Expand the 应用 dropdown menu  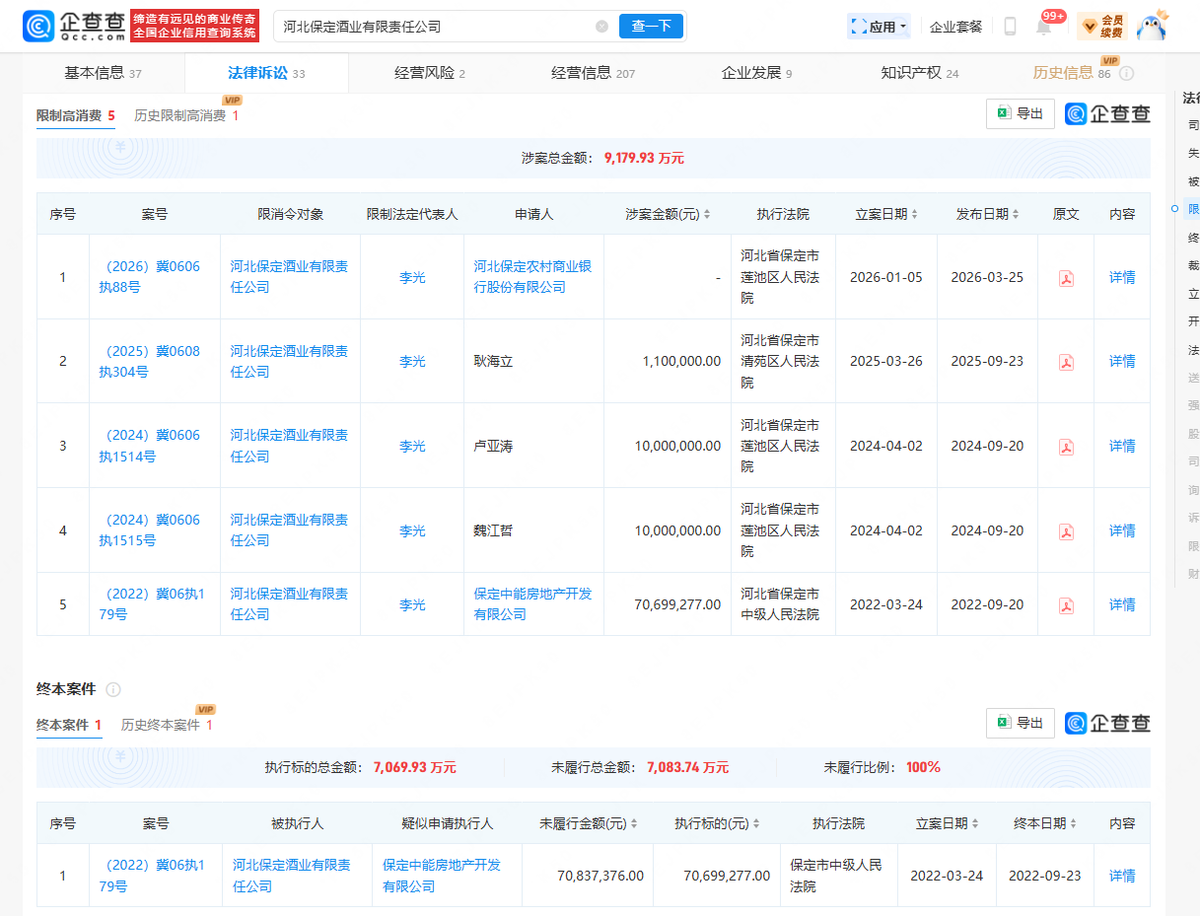pyautogui.click(x=879, y=27)
